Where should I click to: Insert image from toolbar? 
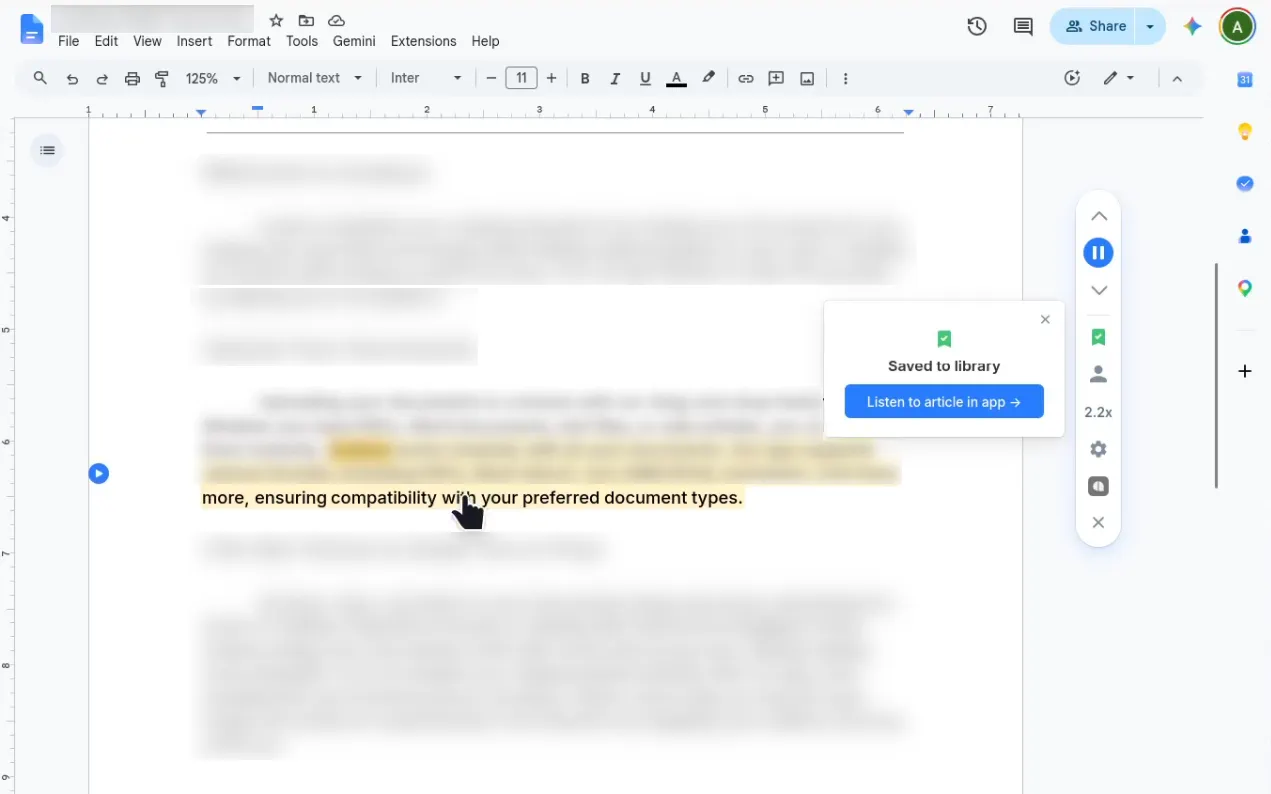click(807, 78)
